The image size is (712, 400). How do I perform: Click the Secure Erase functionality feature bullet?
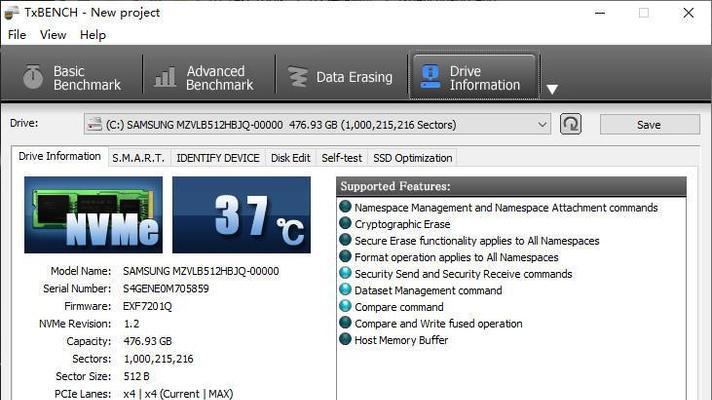345,240
